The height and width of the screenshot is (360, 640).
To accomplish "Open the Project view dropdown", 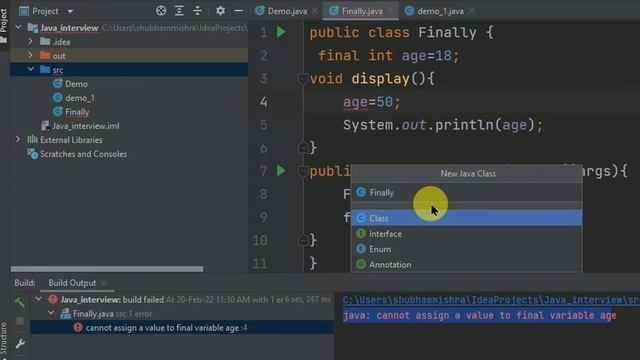I will tap(70, 11).
